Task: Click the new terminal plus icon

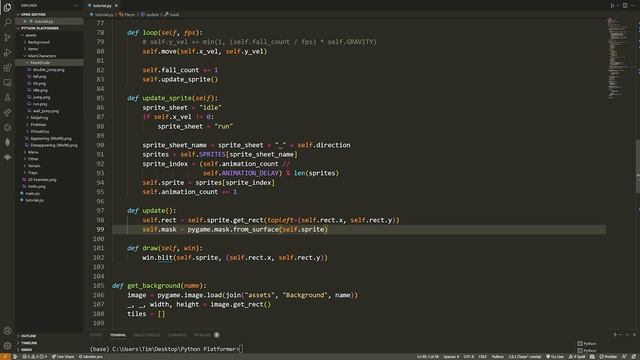Action: pos(615,335)
